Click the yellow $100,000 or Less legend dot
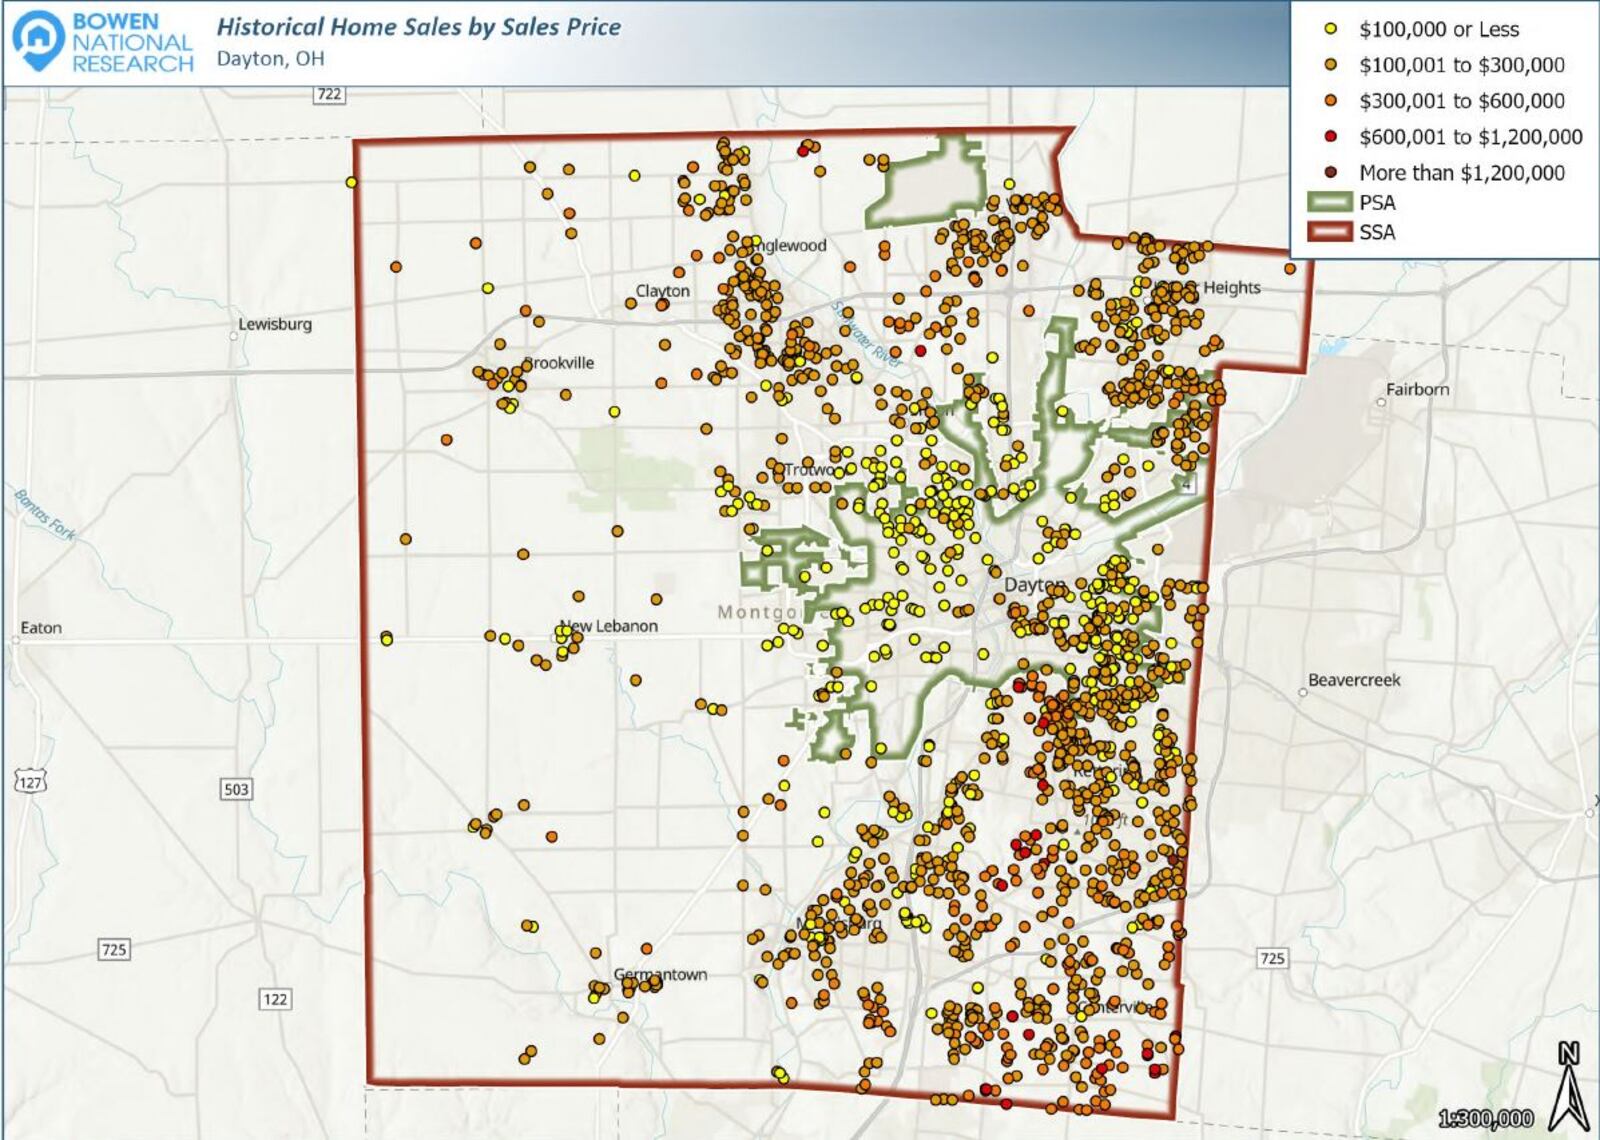The image size is (1600, 1140). pyautogui.click(x=1331, y=29)
